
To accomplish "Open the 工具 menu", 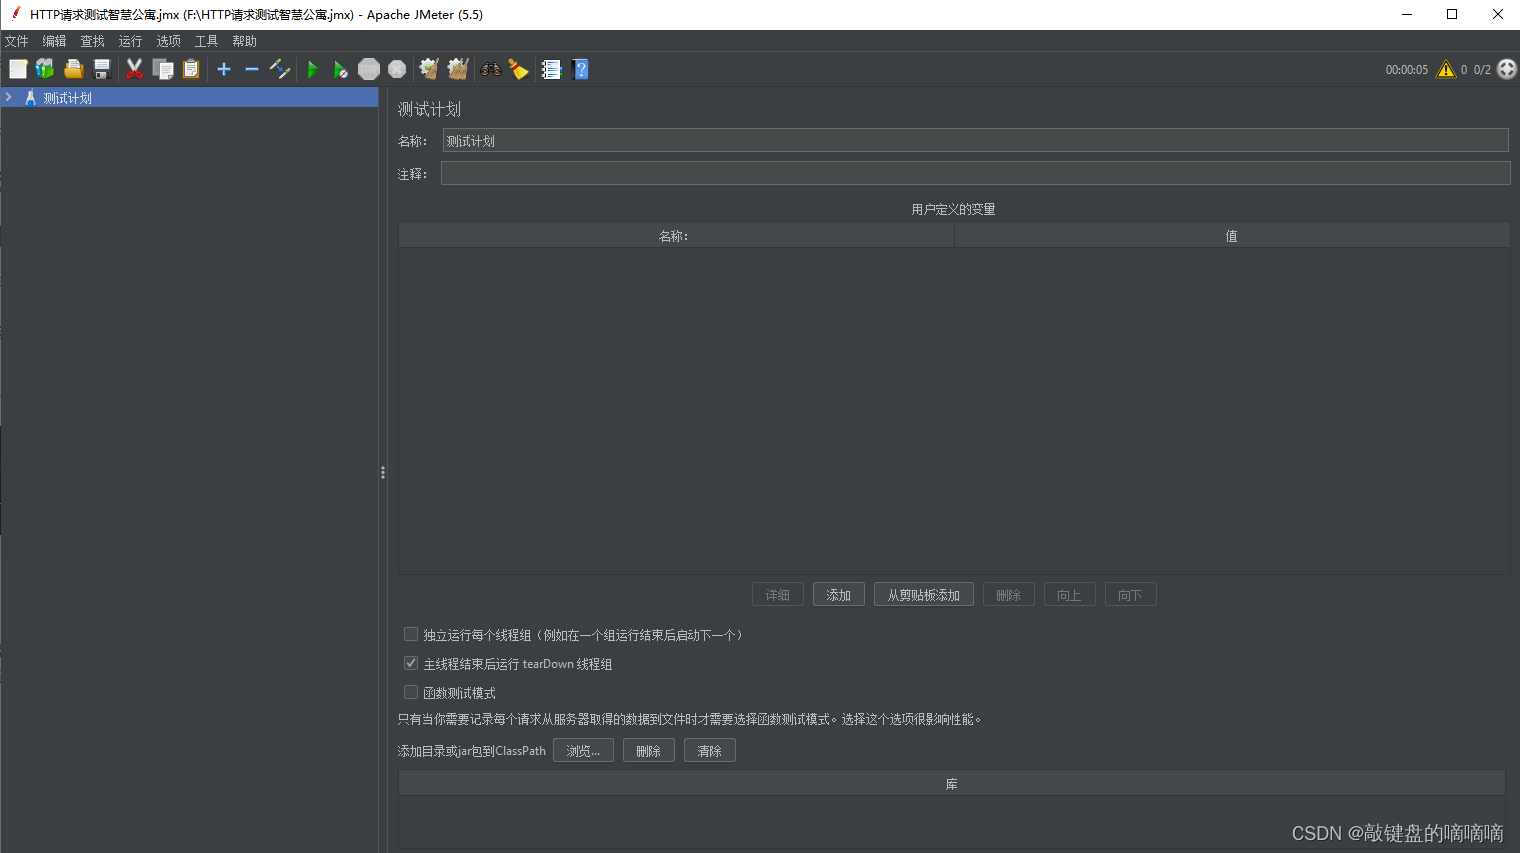I will [206, 41].
